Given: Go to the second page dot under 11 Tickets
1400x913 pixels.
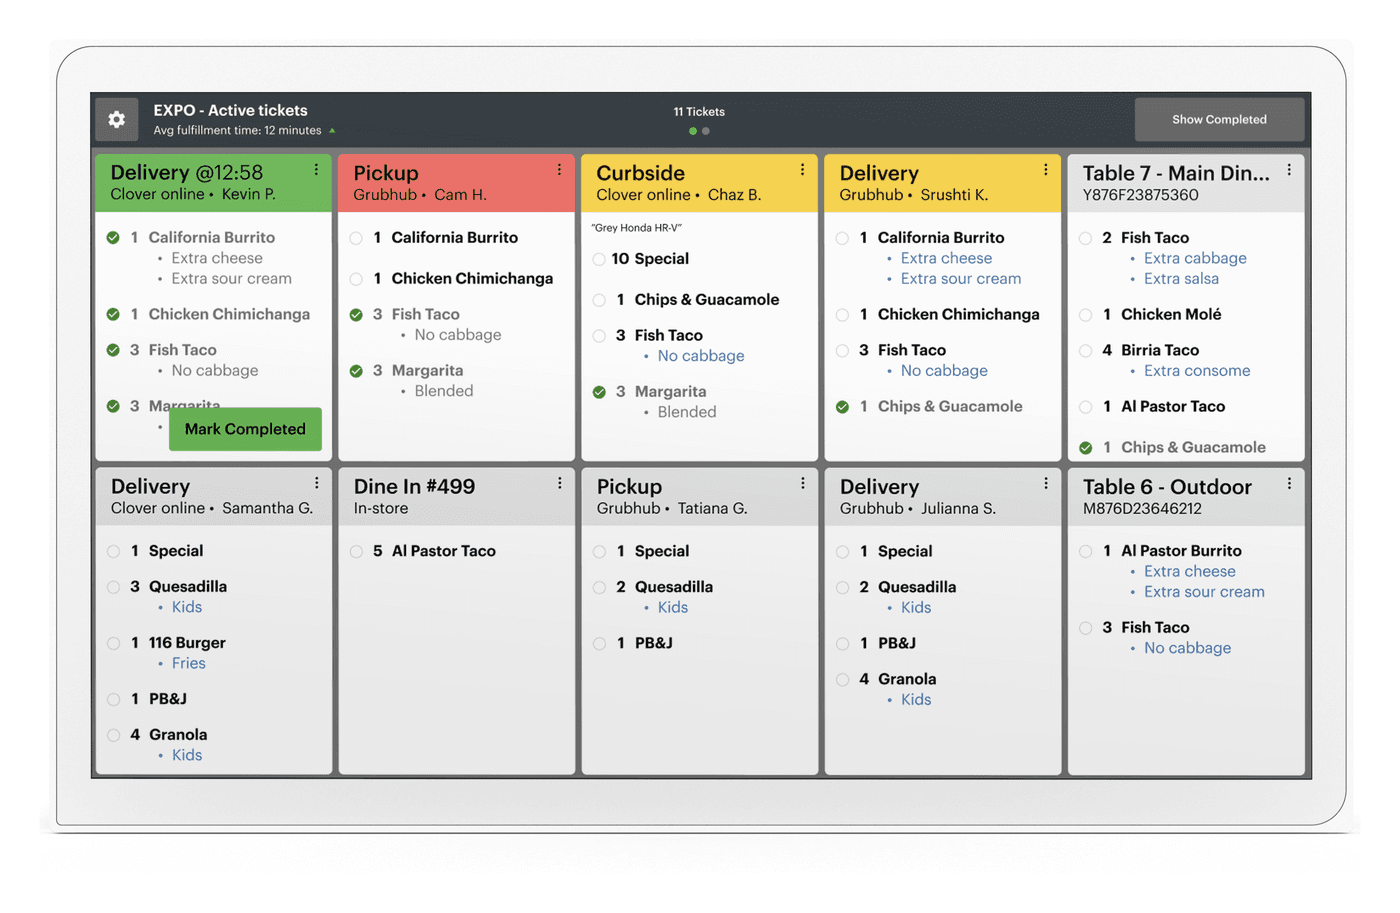Looking at the screenshot, I should pos(706,131).
